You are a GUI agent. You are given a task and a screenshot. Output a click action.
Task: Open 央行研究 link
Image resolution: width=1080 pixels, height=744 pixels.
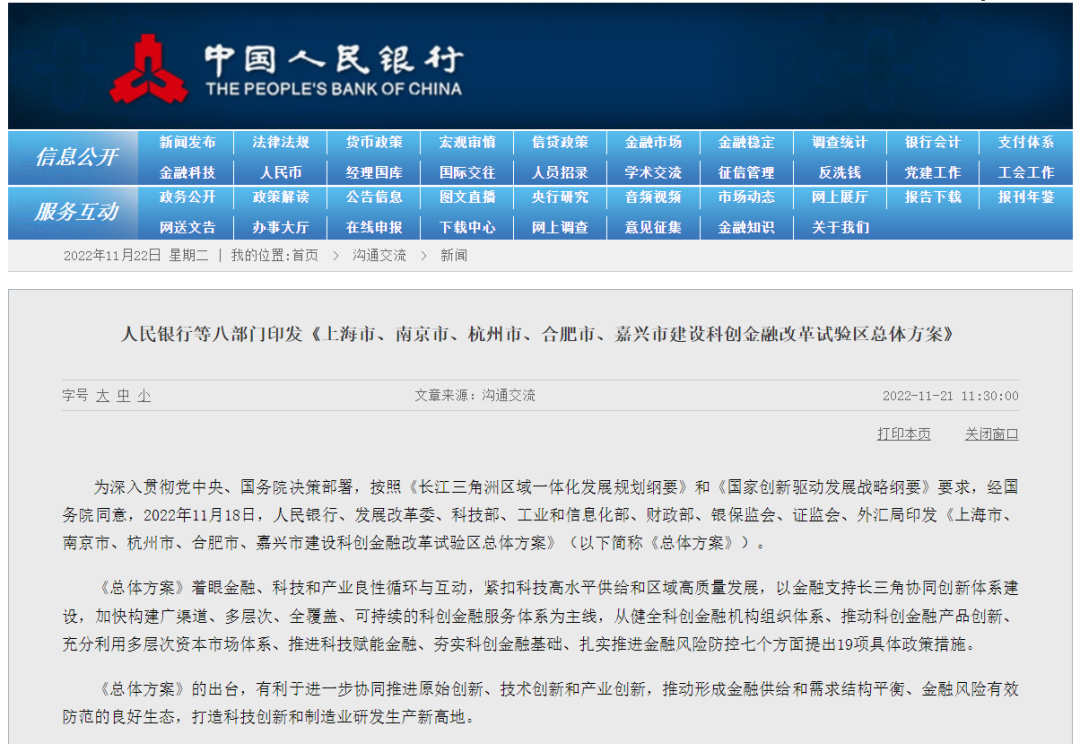pos(560,197)
